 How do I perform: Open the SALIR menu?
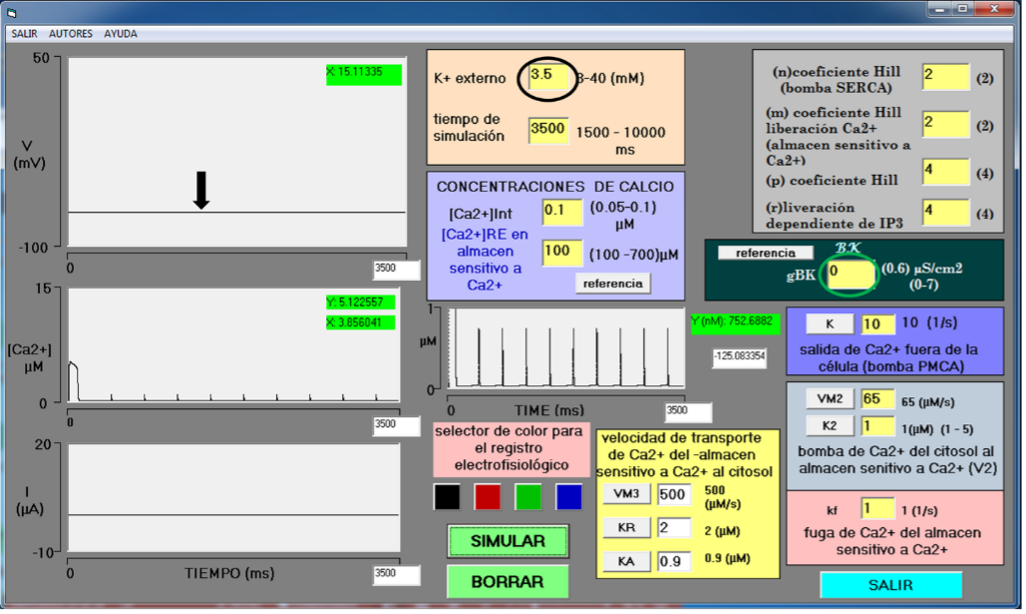point(24,34)
